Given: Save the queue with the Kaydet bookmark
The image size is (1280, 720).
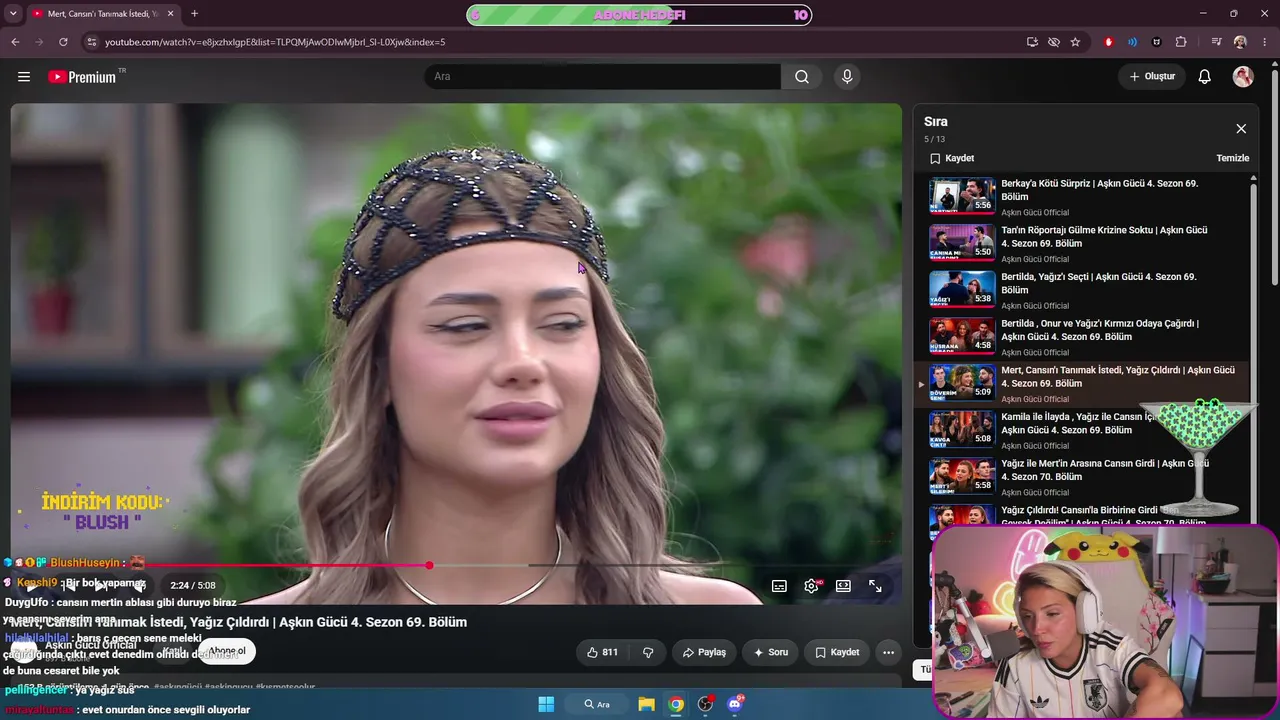Looking at the screenshot, I should click(952, 158).
